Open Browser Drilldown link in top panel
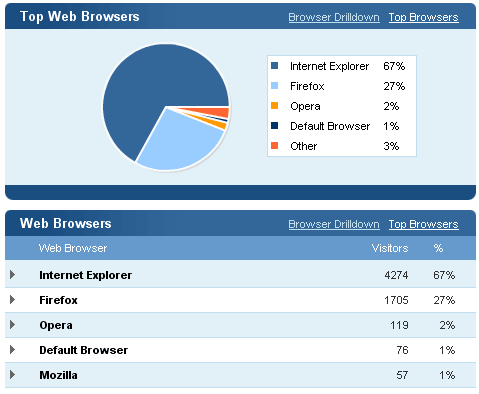 (334, 17)
